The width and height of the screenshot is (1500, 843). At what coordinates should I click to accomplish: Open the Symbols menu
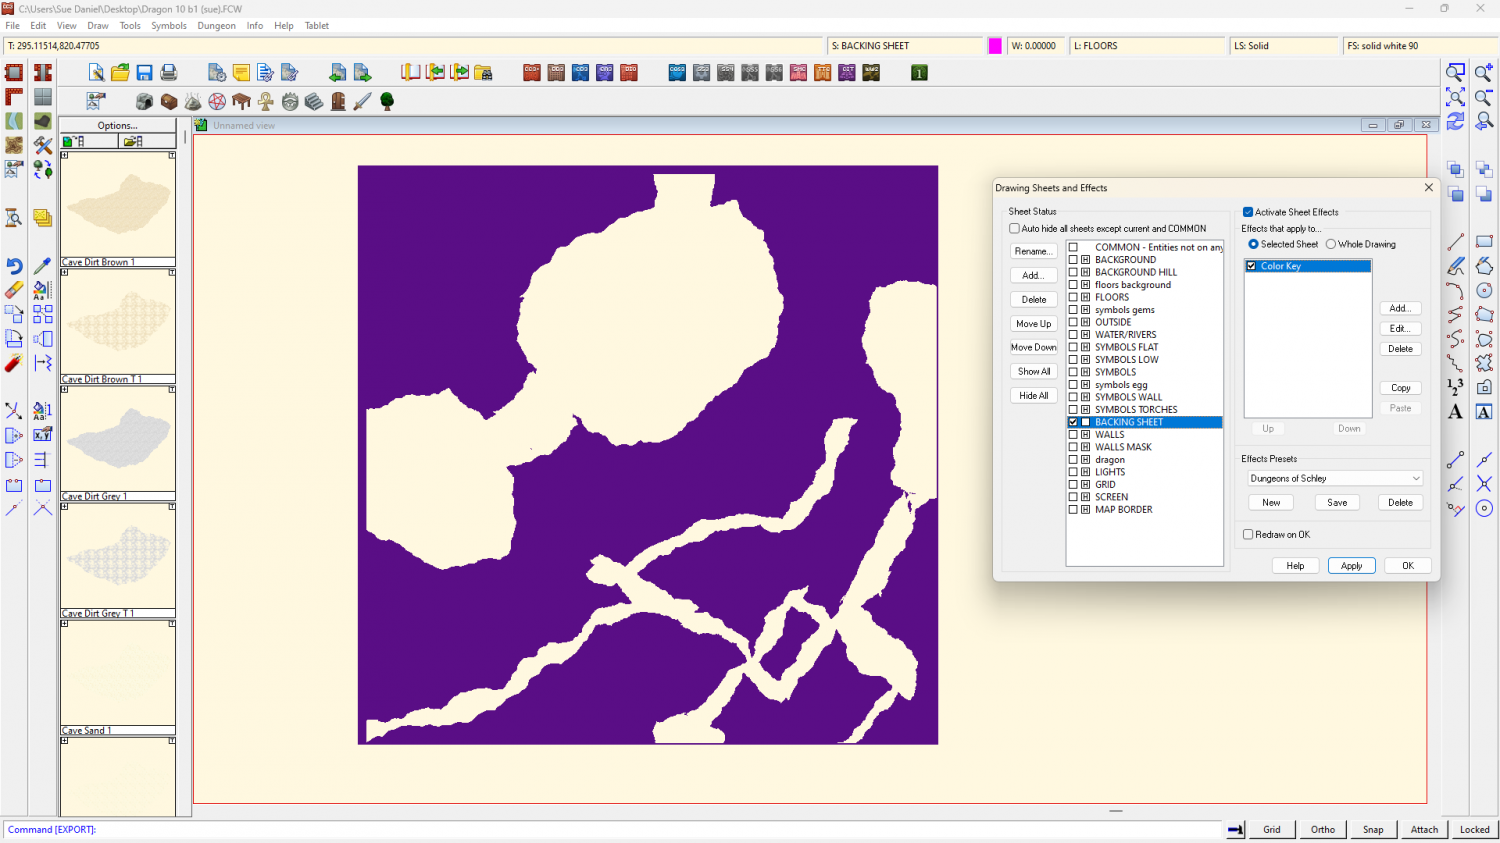pos(169,26)
